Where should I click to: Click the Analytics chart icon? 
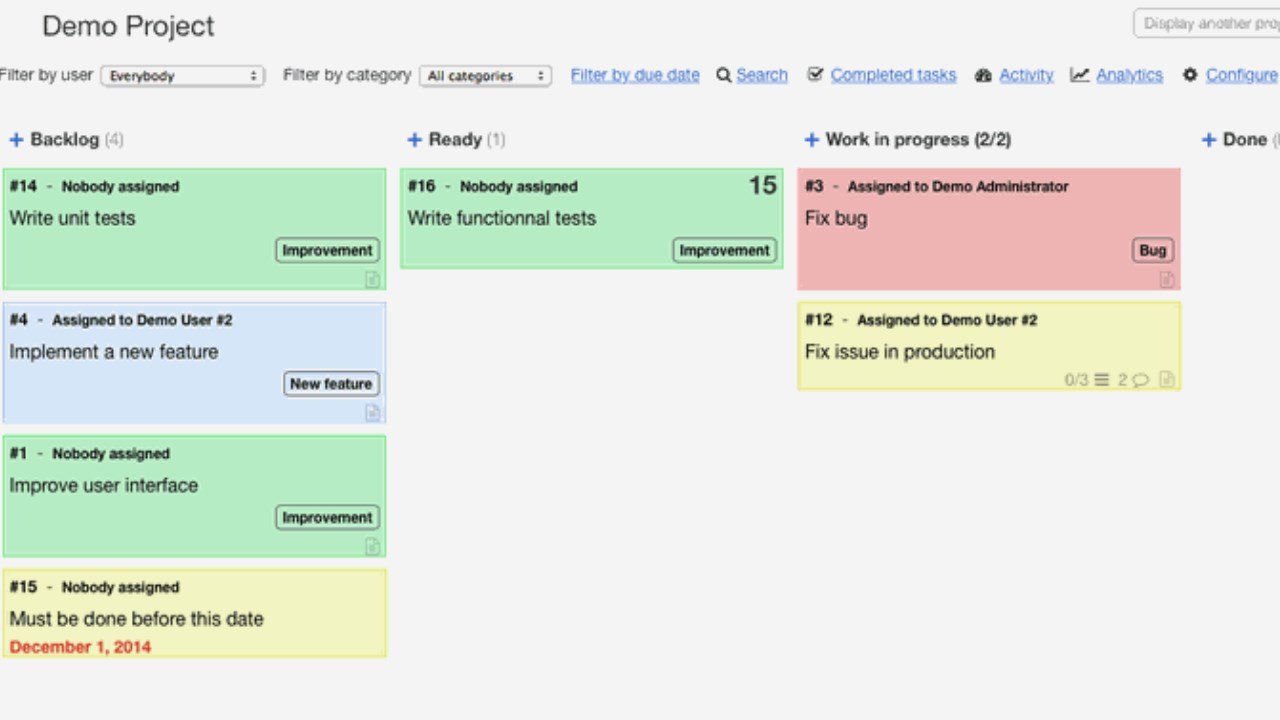pyautogui.click(x=1079, y=75)
